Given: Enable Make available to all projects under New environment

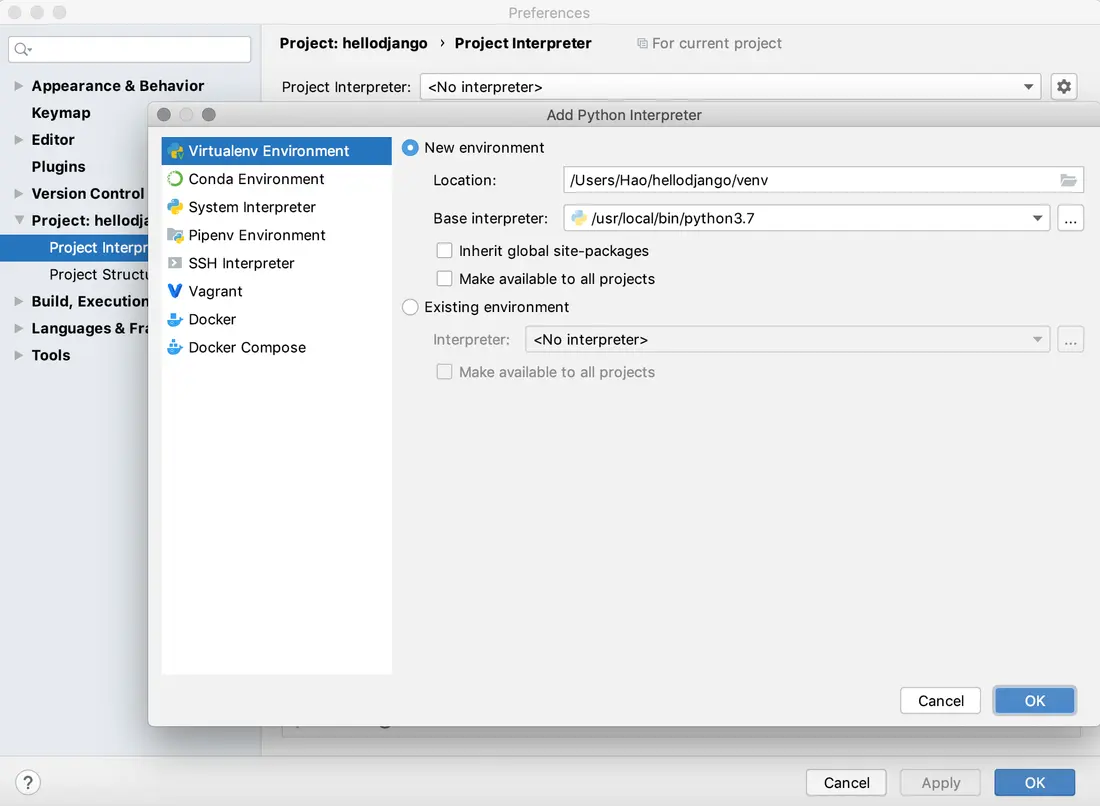Looking at the screenshot, I should pos(444,278).
